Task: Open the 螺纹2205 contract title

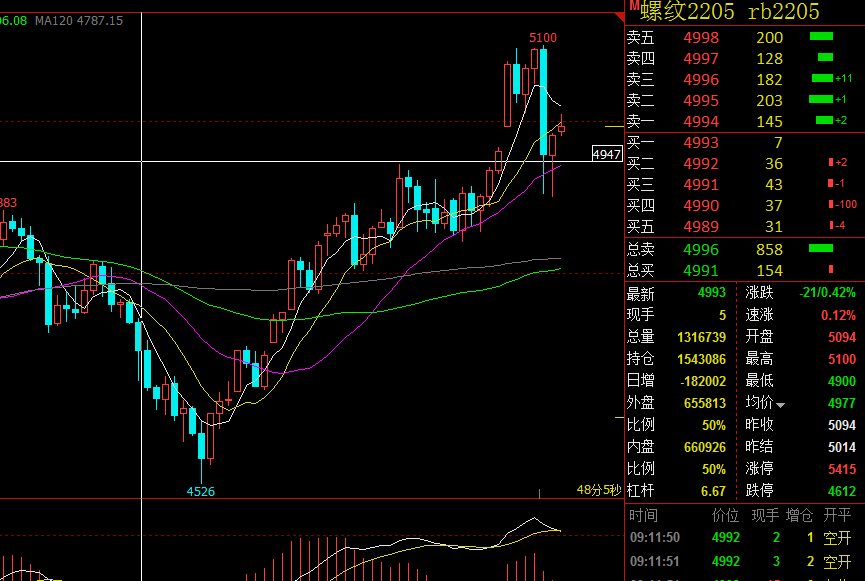Action: point(687,11)
